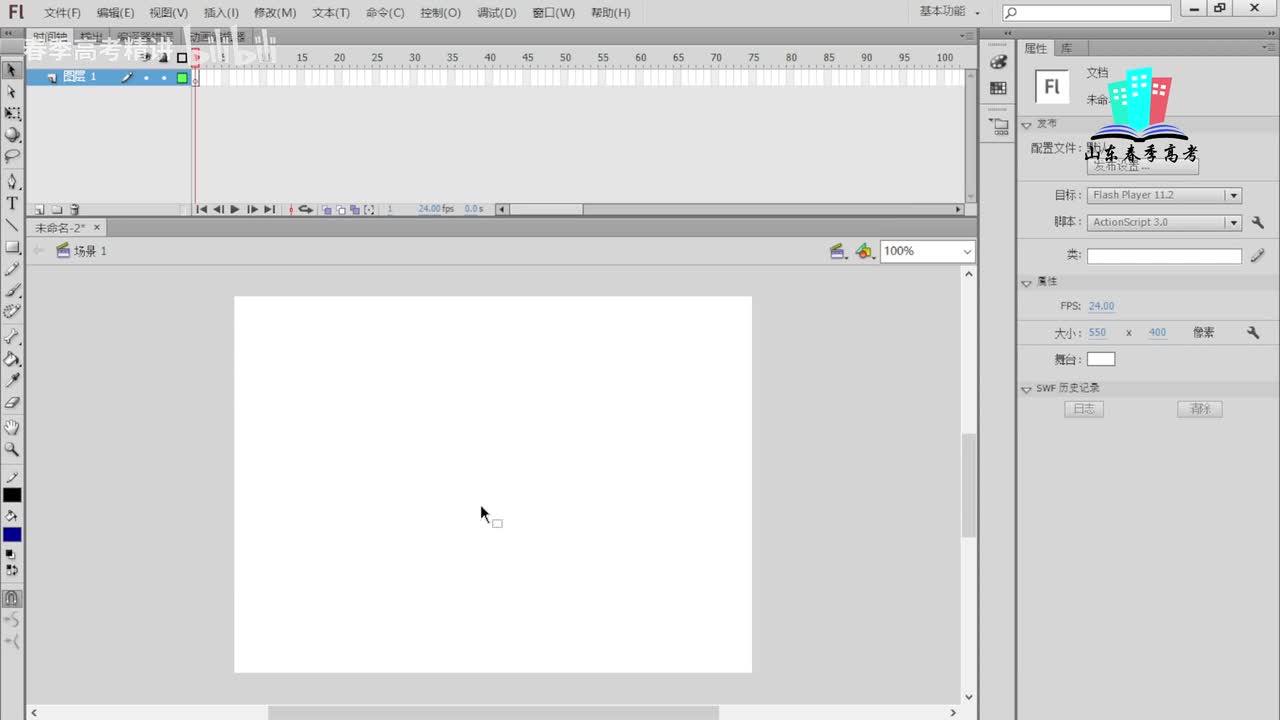1280x720 pixels.
Task: Select the Deco tool
Action: click(12, 312)
